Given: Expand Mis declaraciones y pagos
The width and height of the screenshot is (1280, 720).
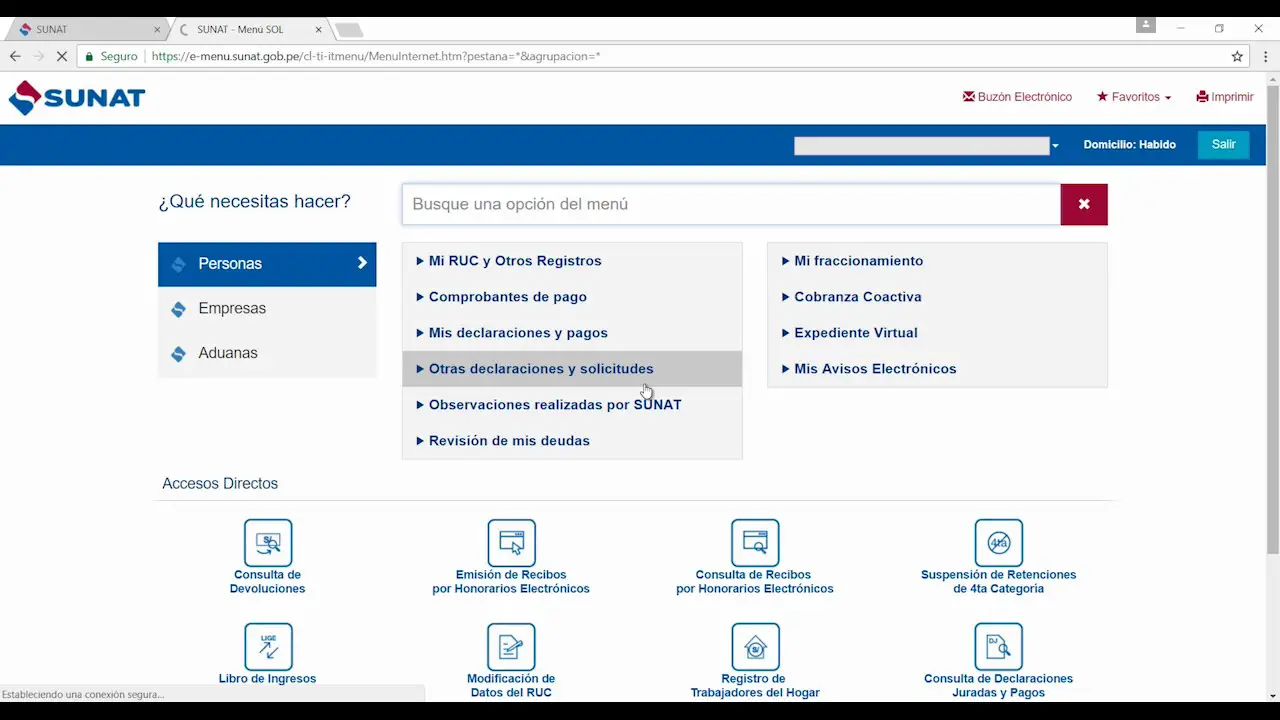Looking at the screenshot, I should click(572, 333).
